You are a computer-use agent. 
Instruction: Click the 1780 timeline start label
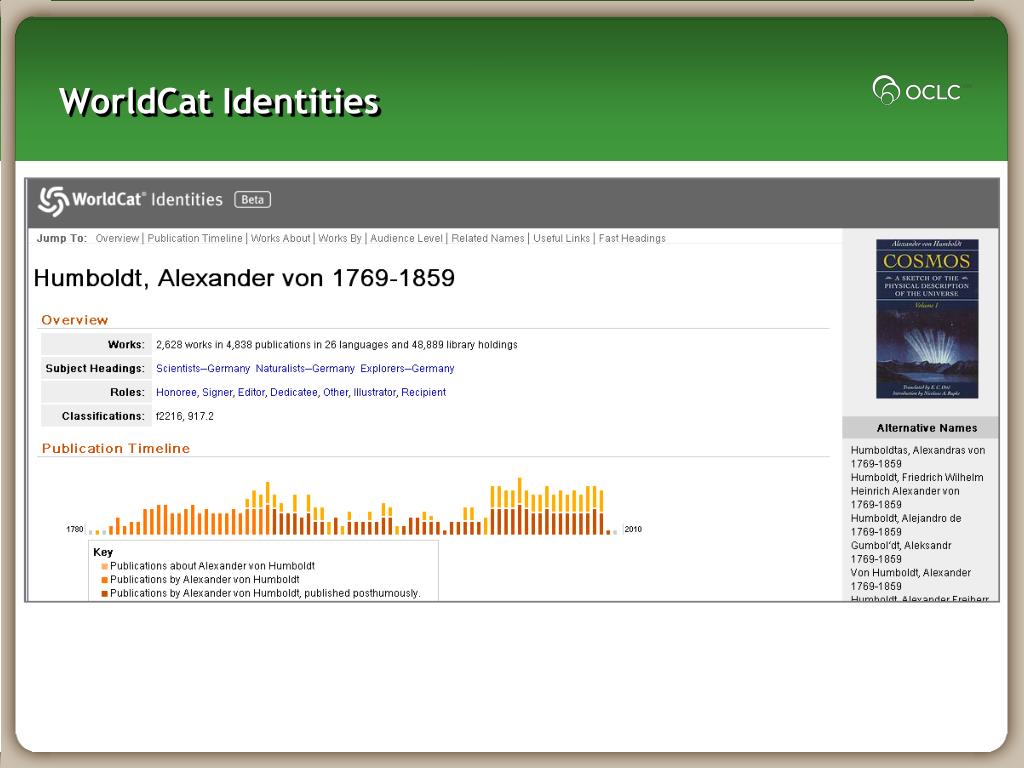point(74,529)
